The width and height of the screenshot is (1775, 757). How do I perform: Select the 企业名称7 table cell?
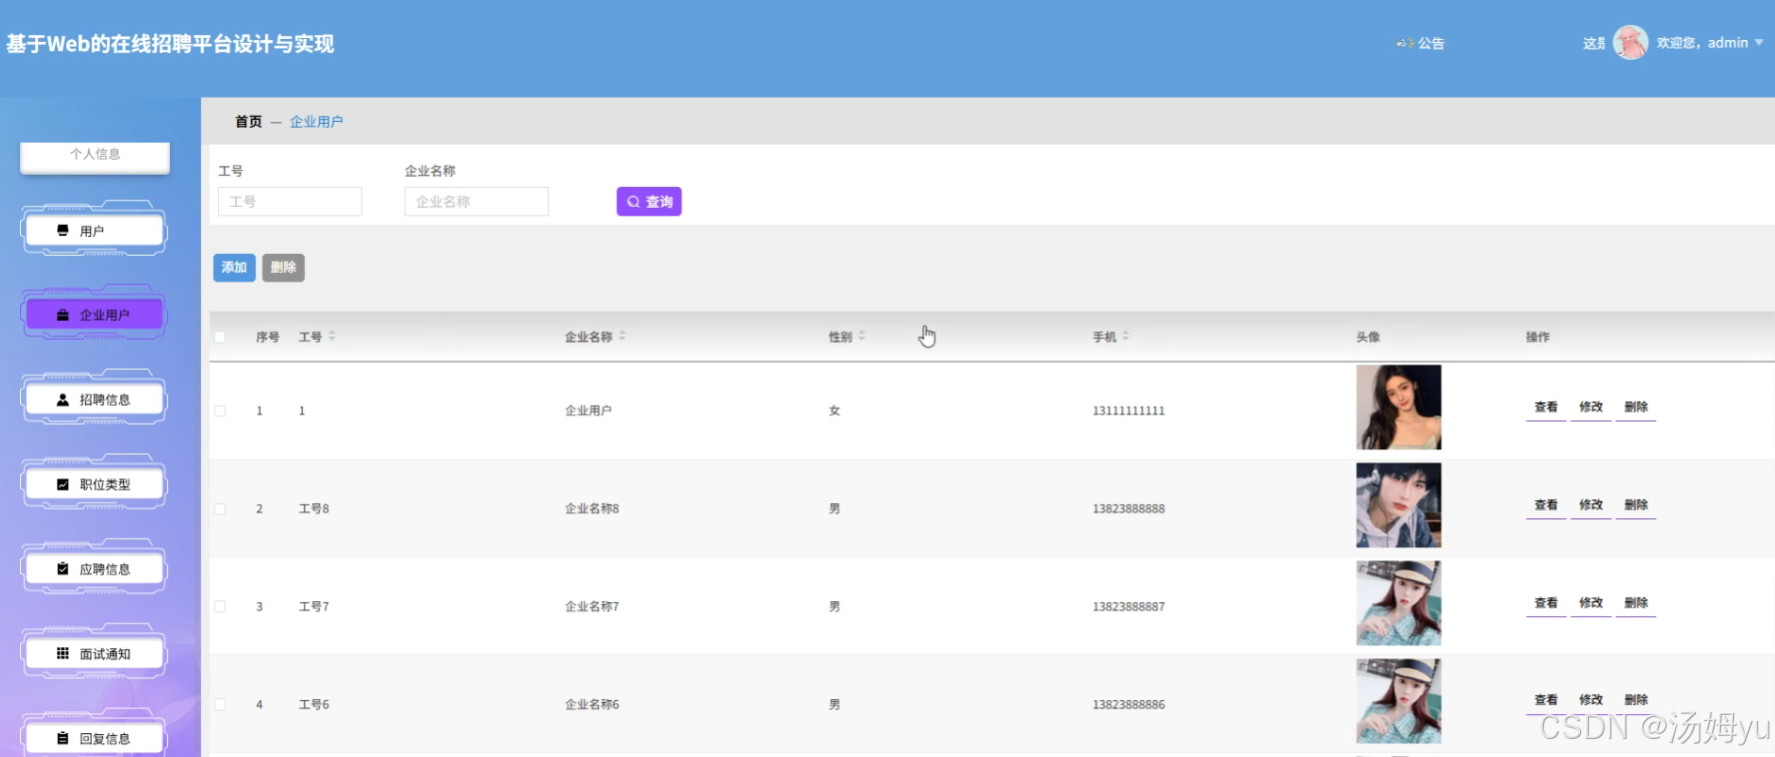click(592, 607)
